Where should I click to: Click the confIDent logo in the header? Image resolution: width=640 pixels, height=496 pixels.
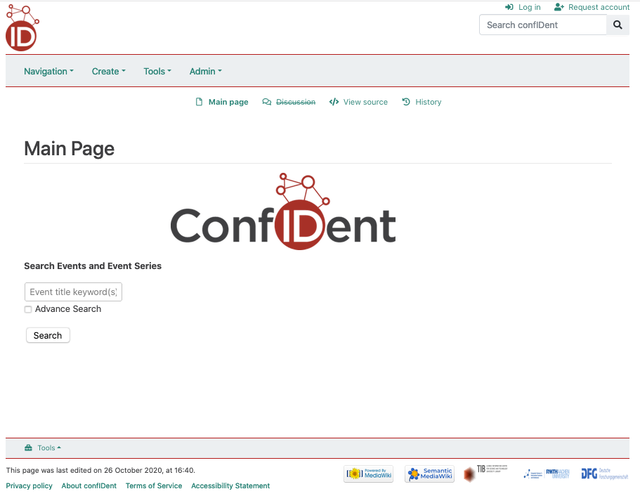click(22, 27)
